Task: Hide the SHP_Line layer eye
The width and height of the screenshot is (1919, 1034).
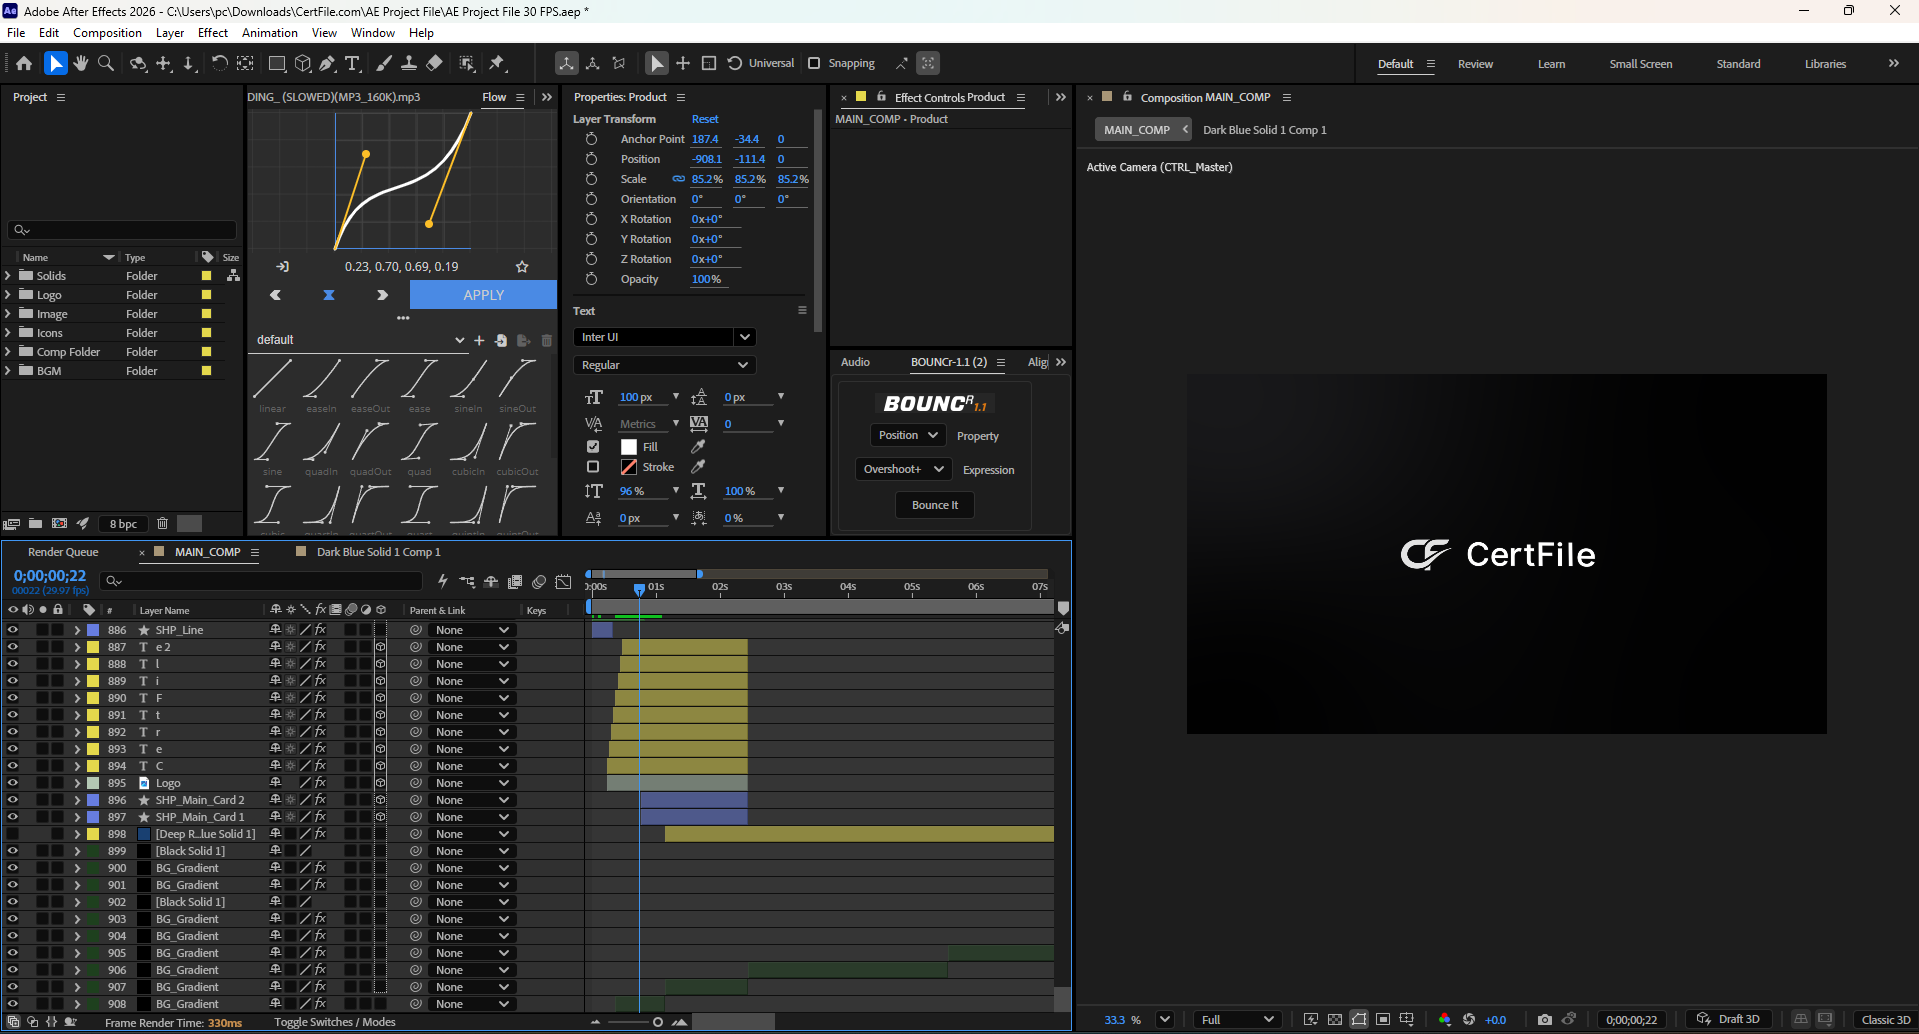Action: [13, 630]
